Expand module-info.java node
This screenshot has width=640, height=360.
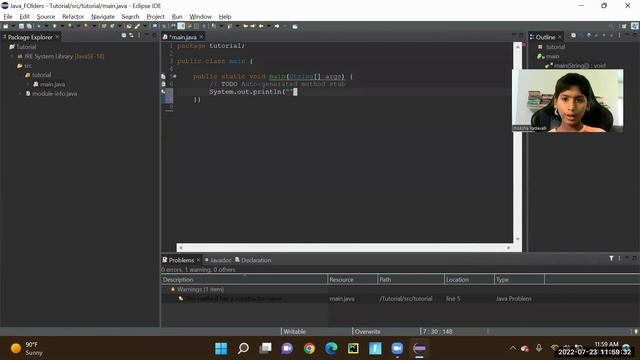click(20, 93)
